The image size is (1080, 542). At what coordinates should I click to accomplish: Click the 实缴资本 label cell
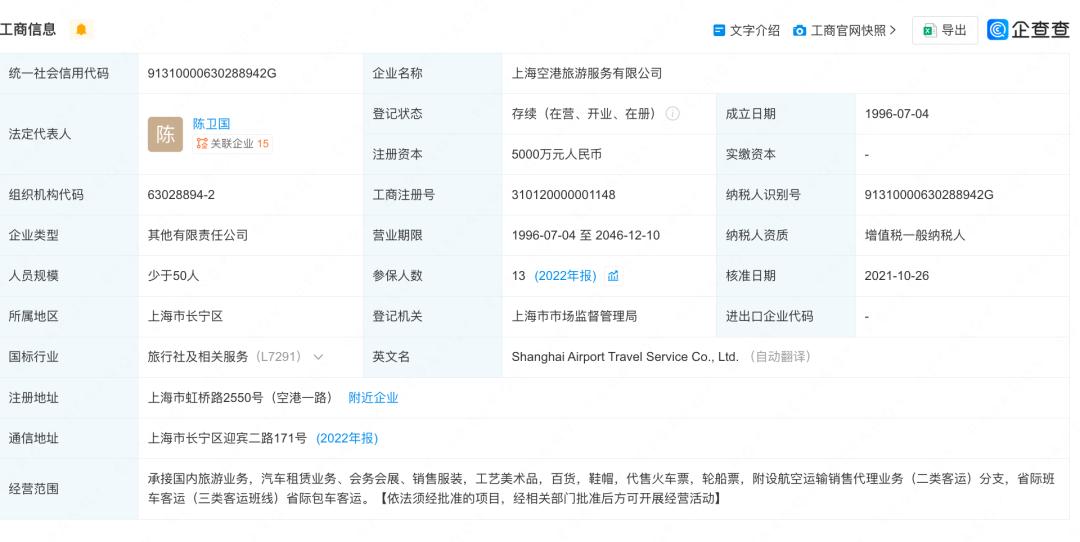[x=786, y=154]
